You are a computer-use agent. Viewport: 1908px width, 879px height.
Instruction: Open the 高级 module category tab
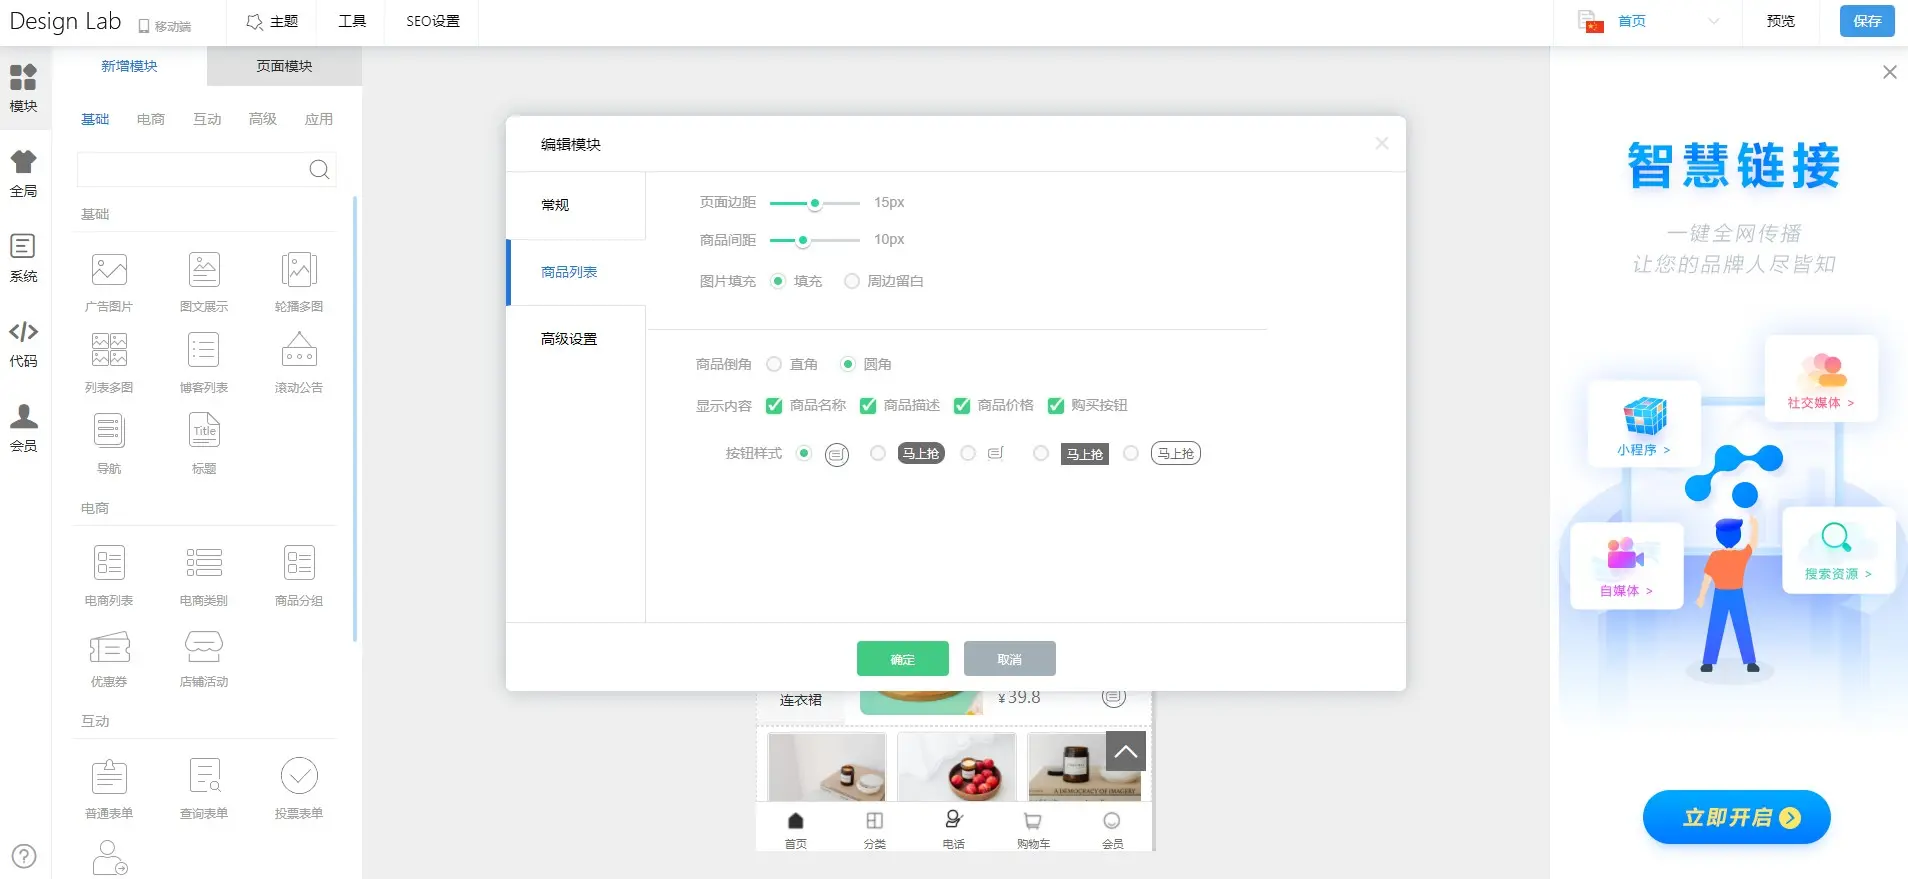[x=263, y=119]
